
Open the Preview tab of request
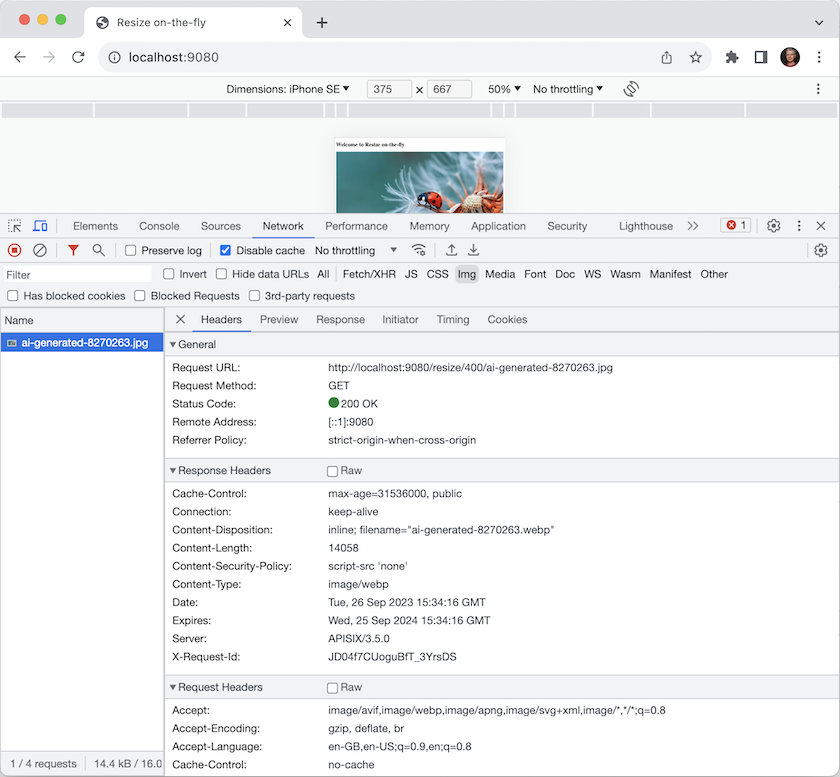click(279, 320)
